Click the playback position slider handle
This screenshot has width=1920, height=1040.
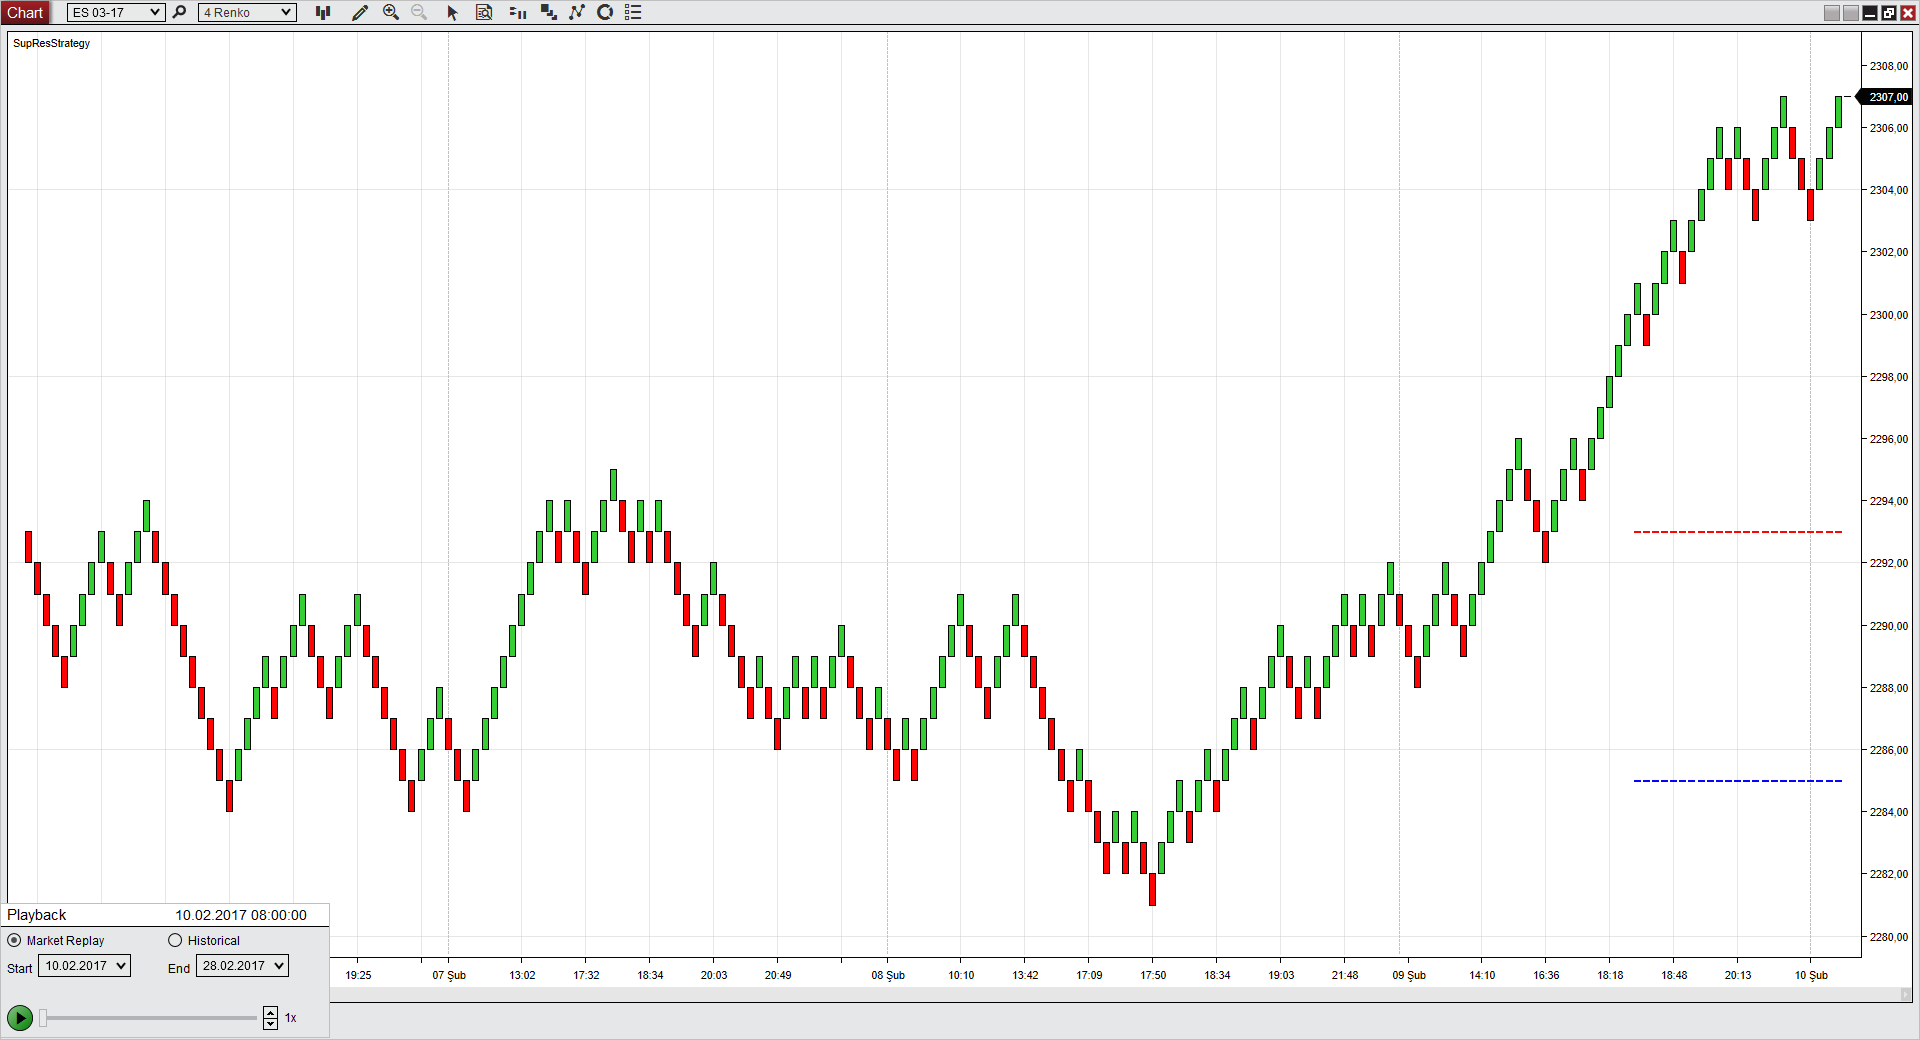point(43,1018)
